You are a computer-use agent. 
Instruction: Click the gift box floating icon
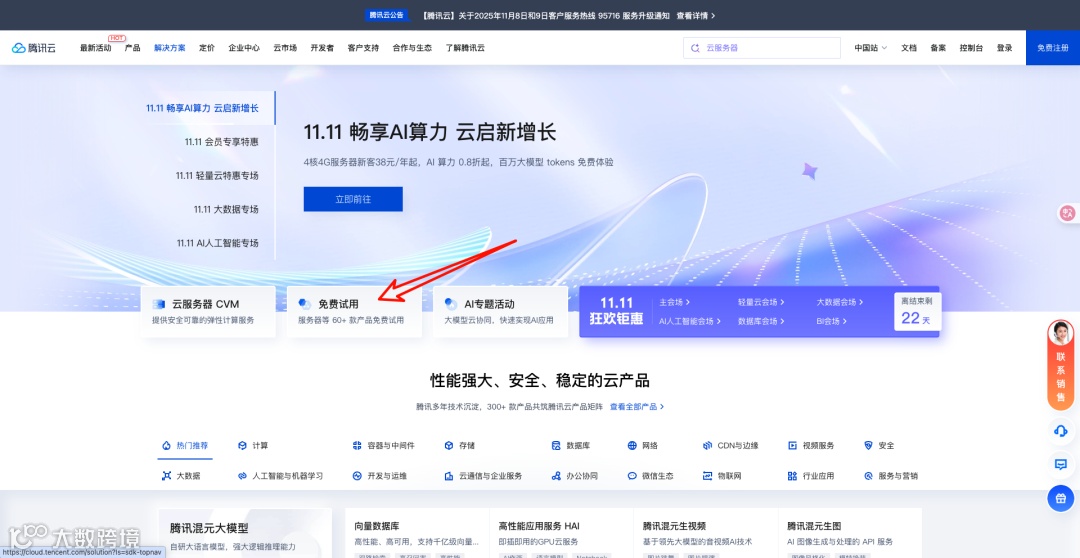[1061, 498]
